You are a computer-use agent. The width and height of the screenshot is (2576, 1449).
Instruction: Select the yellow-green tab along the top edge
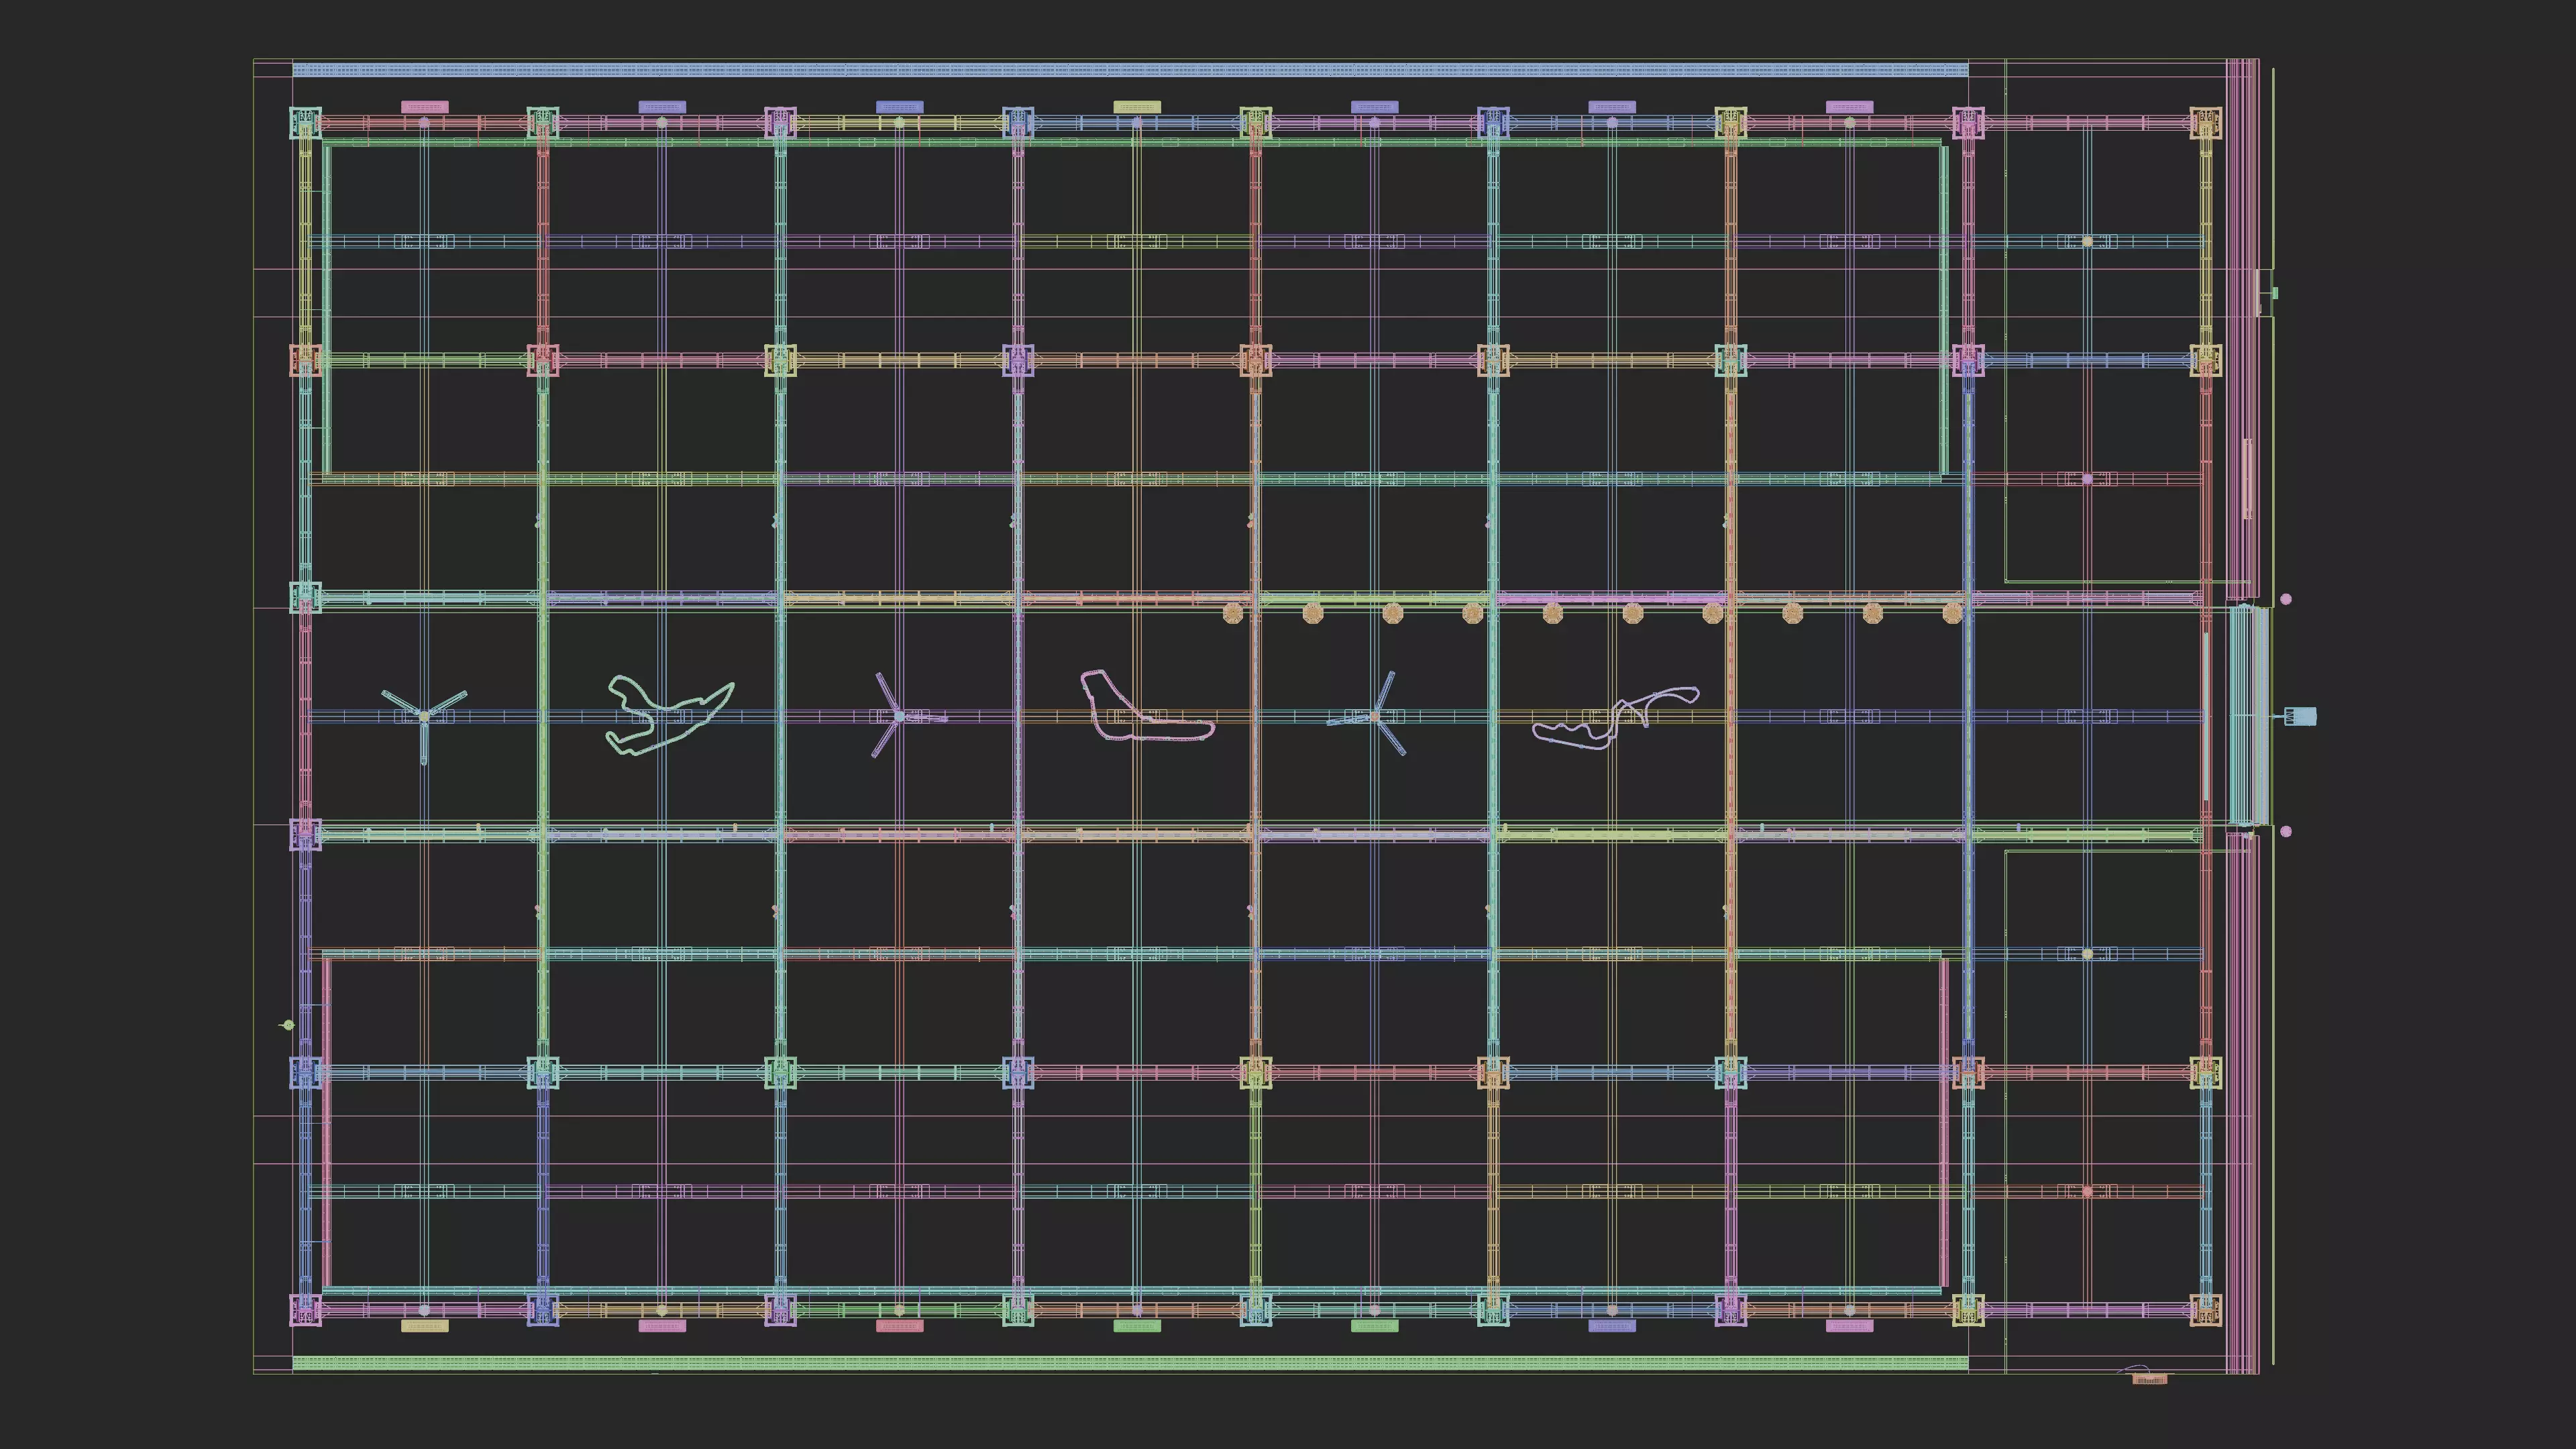tap(1137, 107)
